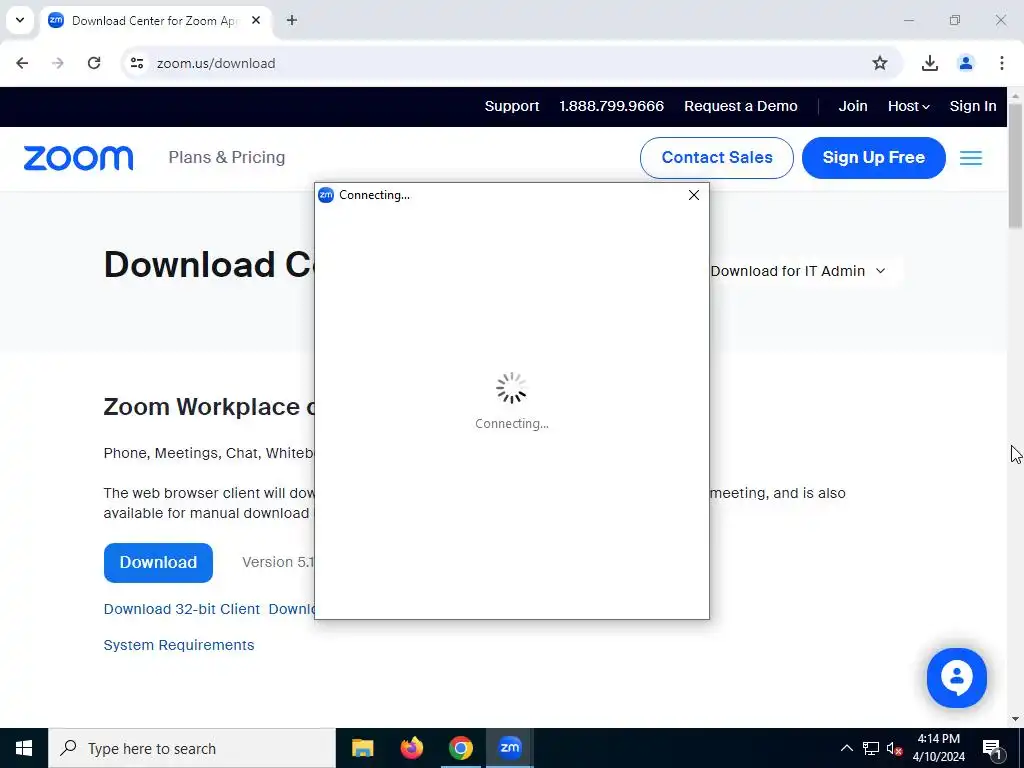Open Plans & Pricing

[227, 157]
